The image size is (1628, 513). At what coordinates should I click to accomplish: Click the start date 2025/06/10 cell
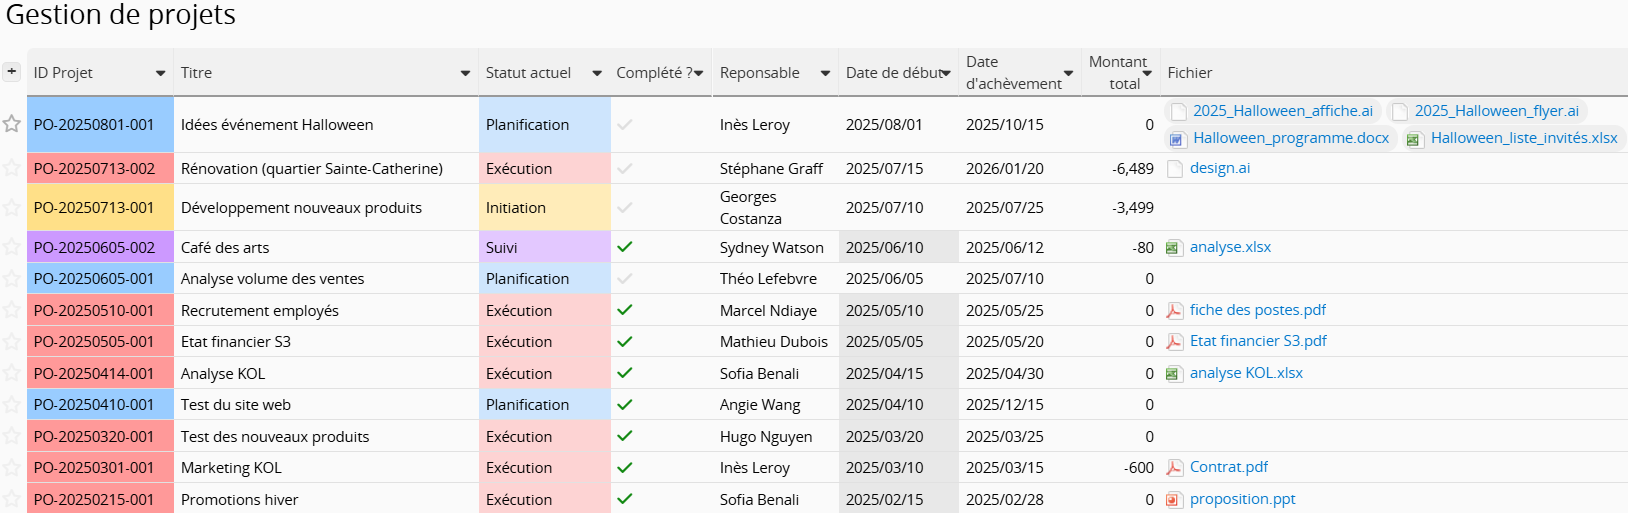898,247
